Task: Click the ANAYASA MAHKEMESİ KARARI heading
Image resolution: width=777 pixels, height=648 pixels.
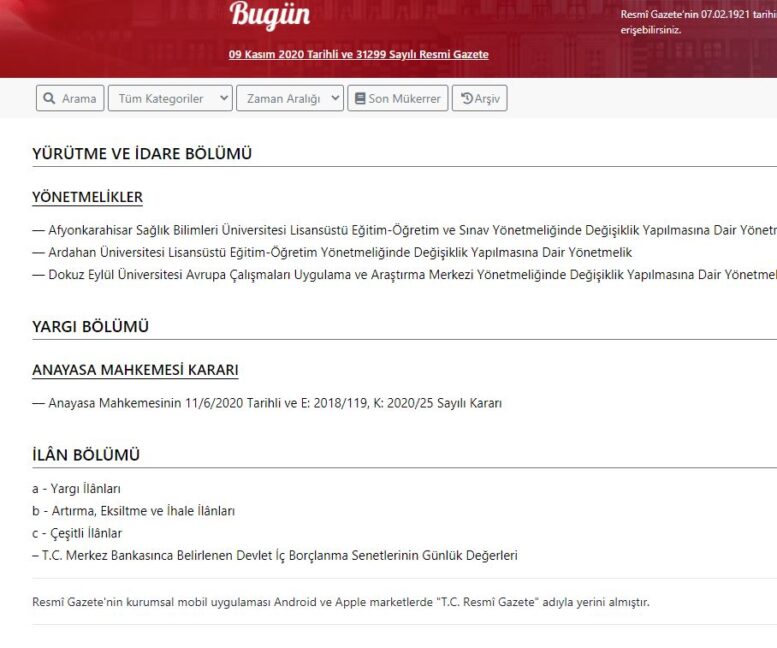Action: click(x=135, y=370)
